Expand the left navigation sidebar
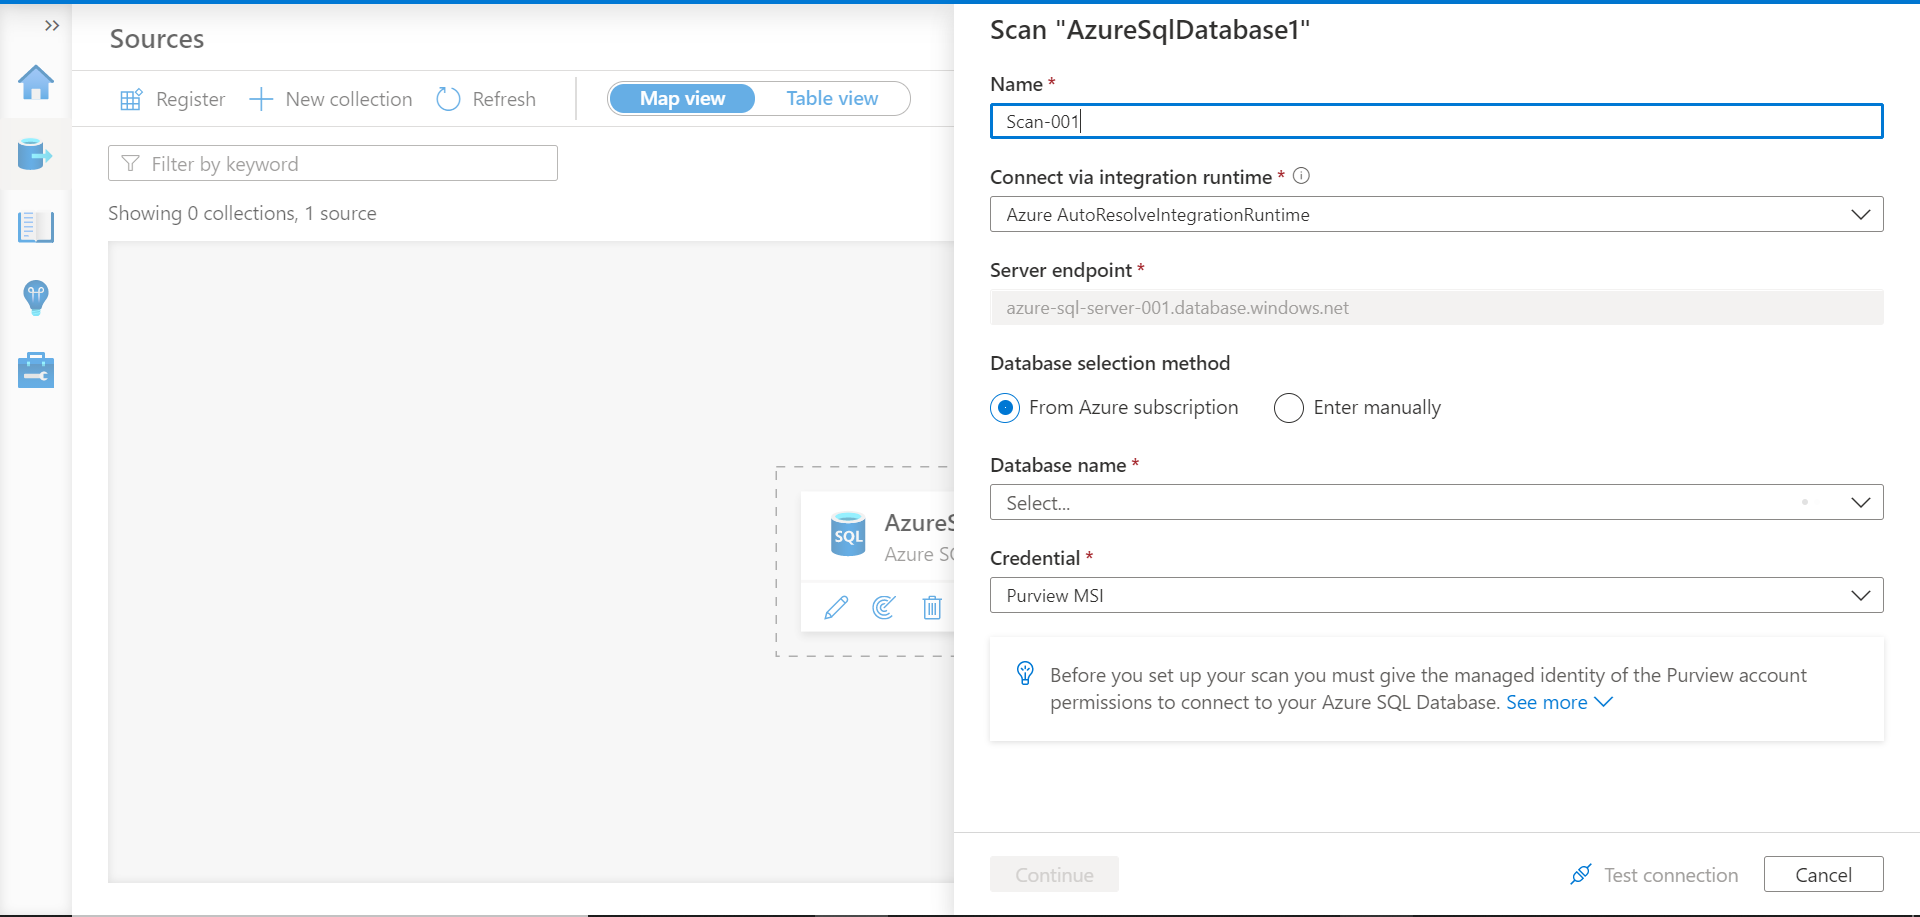 [52, 25]
